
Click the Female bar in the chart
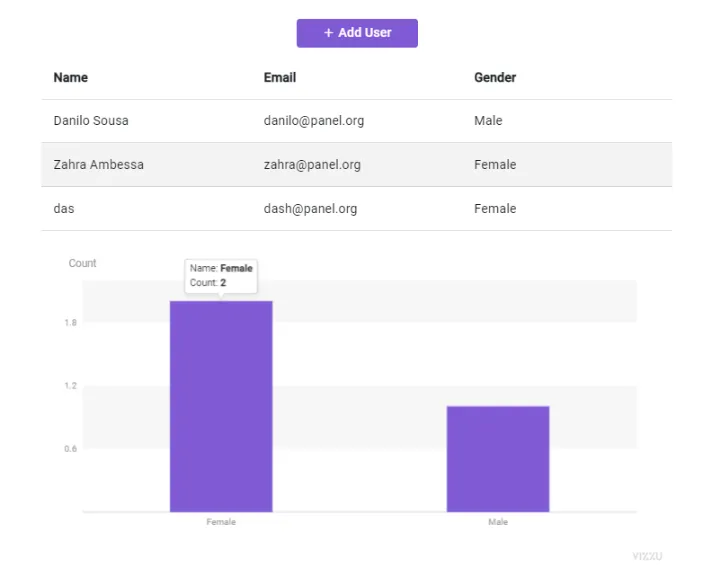pyautogui.click(x=221, y=406)
